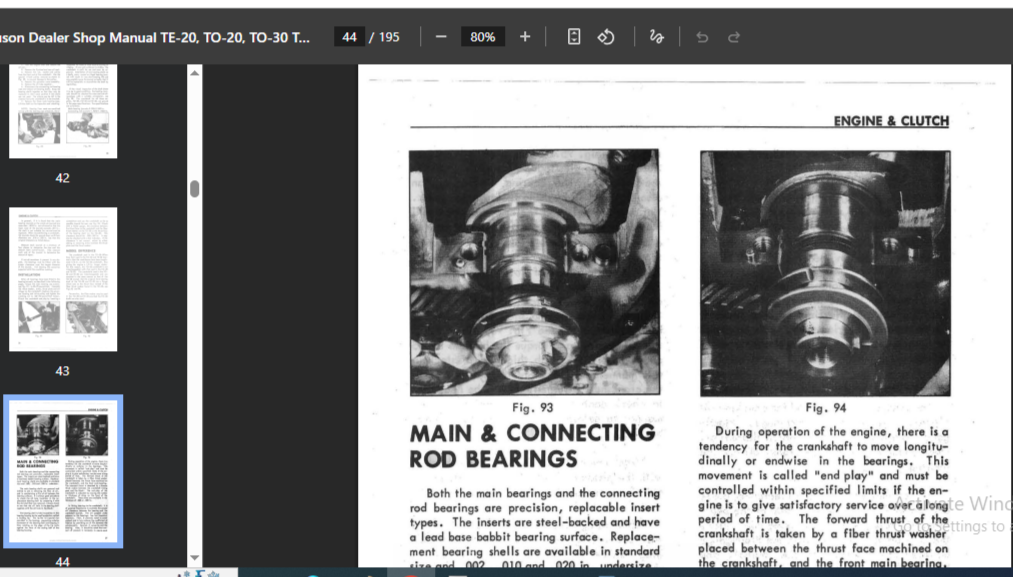The image size is (1013, 577).
Task: Click the zoom in plus icon
Action: click(525, 37)
